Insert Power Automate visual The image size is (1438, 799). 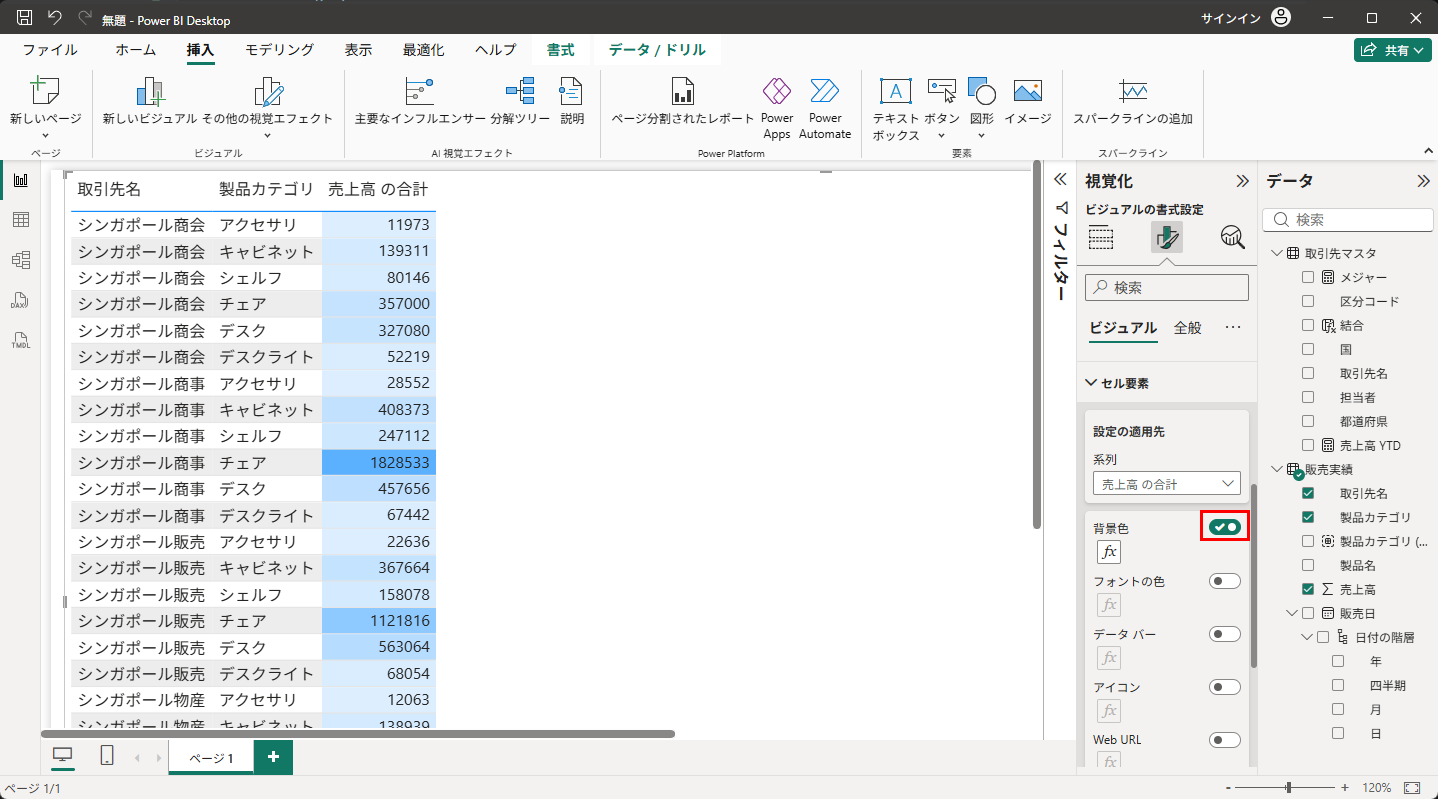825,108
